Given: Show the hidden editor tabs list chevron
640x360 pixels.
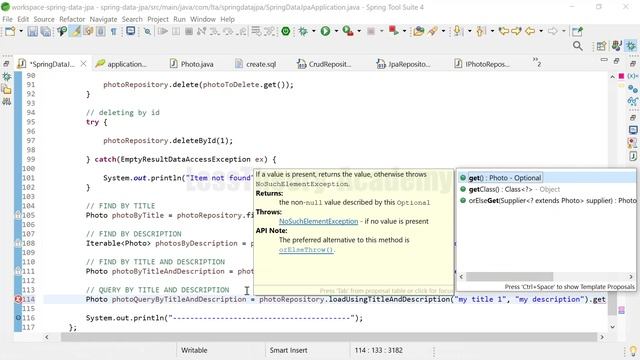Looking at the screenshot, I should click(537, 62).
